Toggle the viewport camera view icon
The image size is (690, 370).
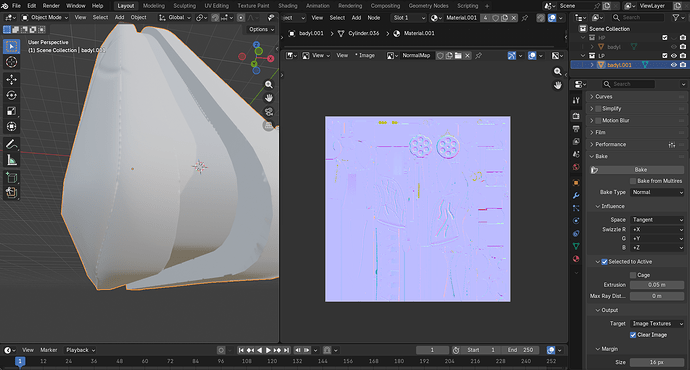coord(269,112)
